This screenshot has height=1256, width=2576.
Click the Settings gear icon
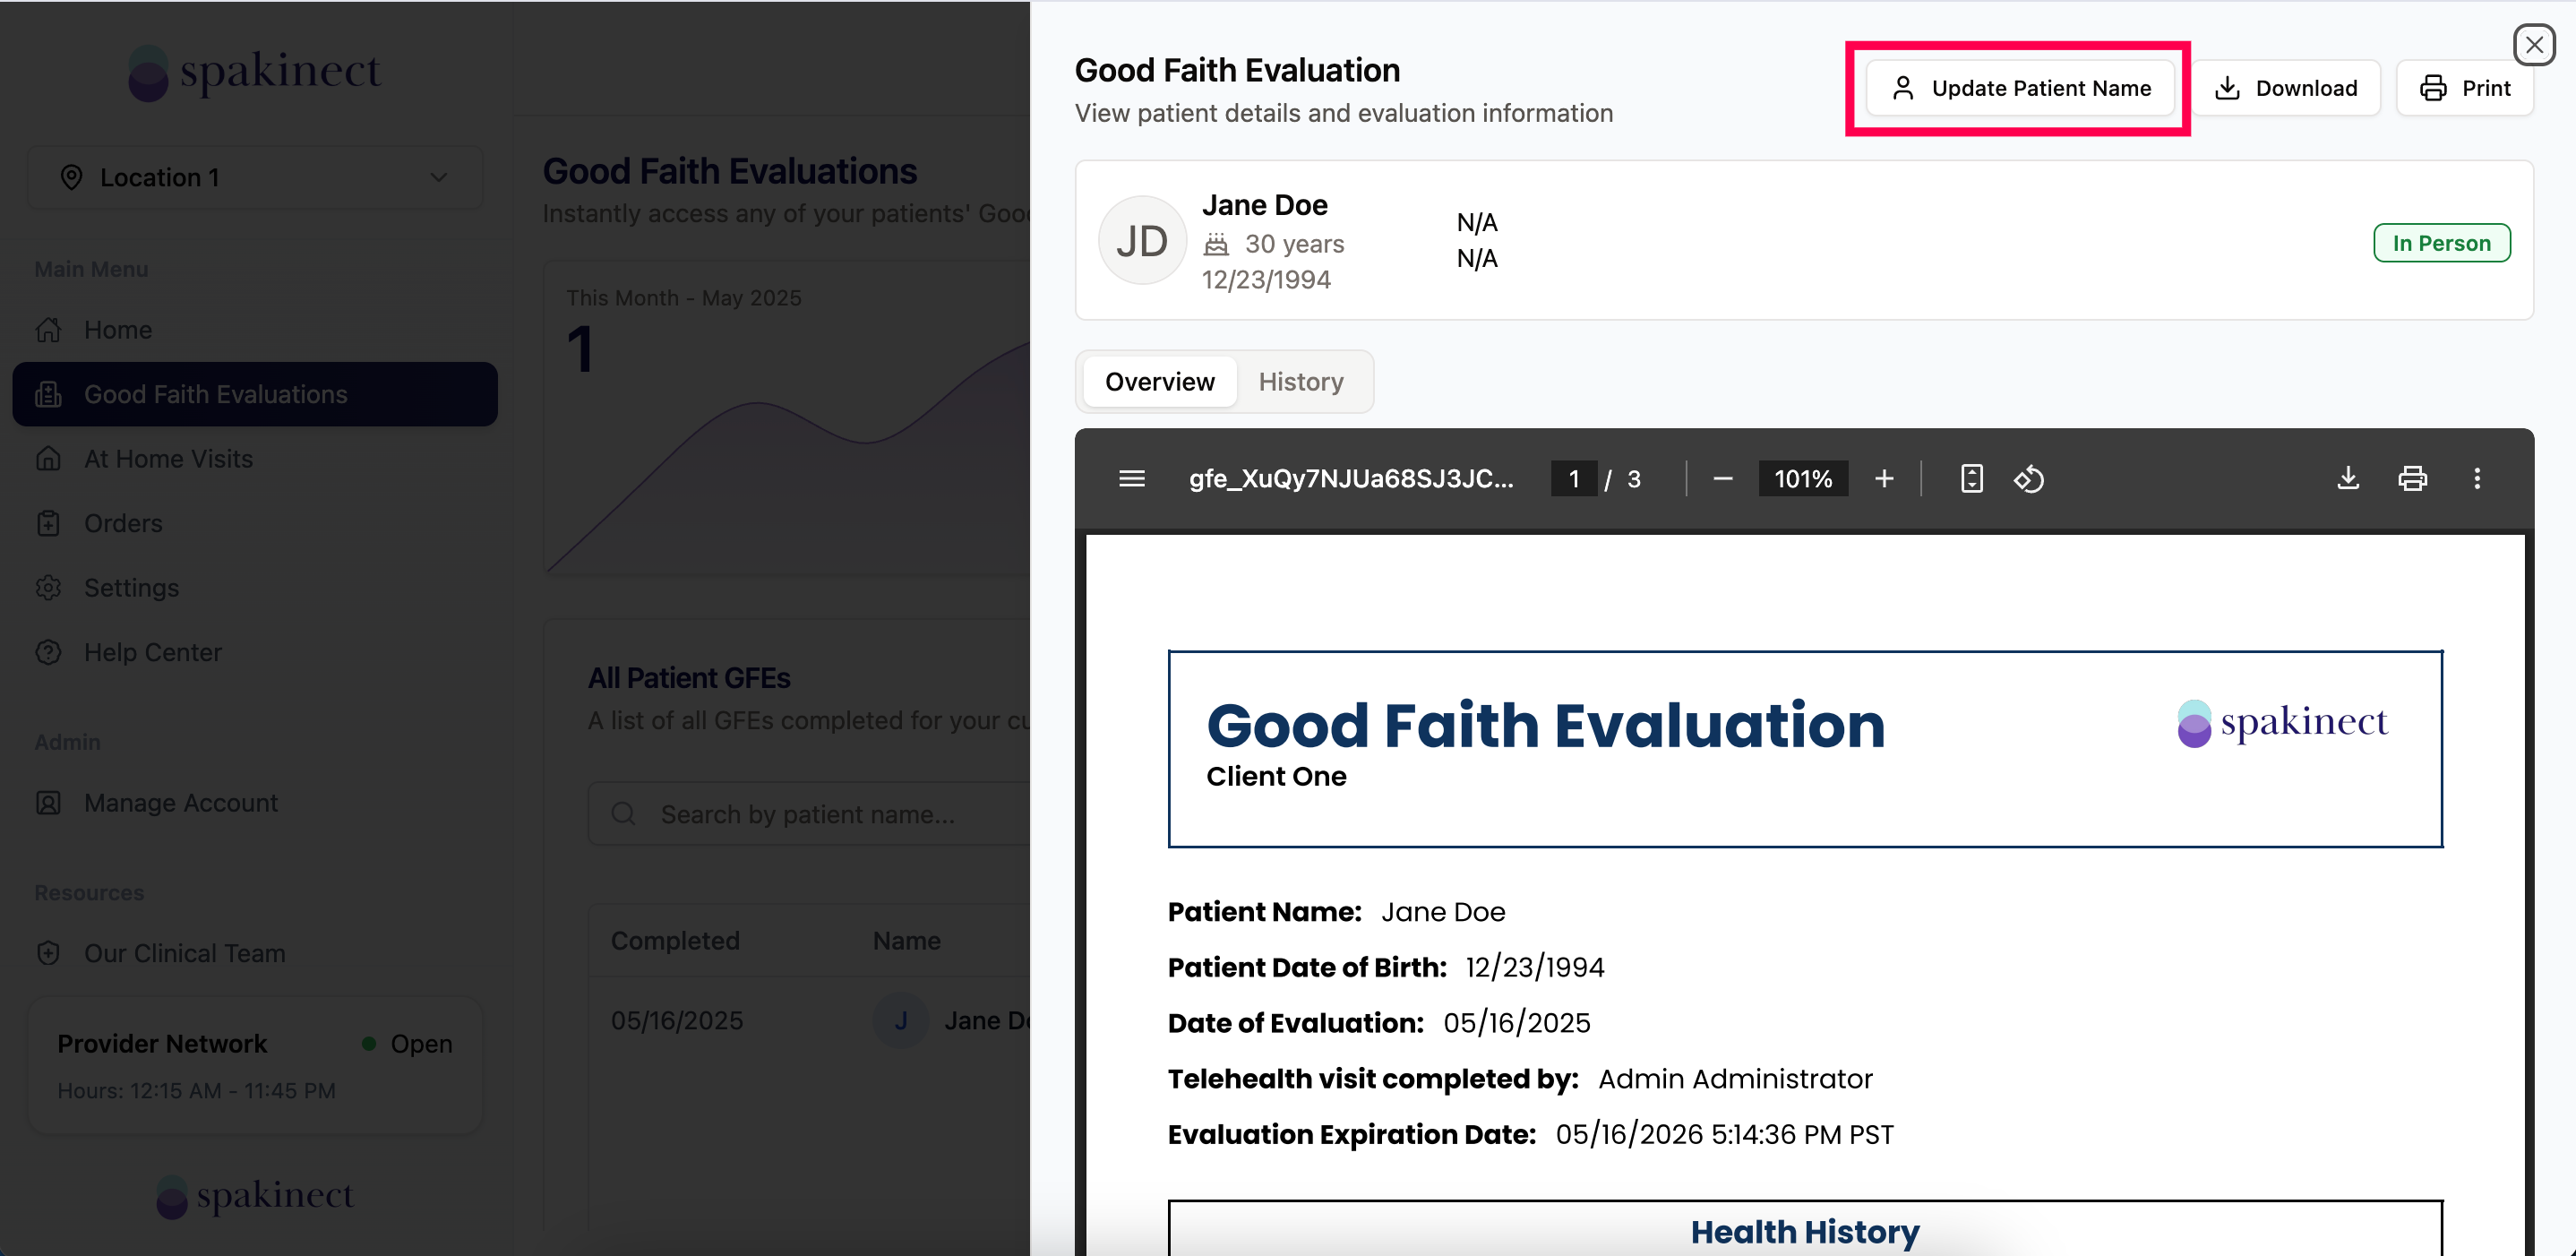pyautogui.click(x=49, y=587)
